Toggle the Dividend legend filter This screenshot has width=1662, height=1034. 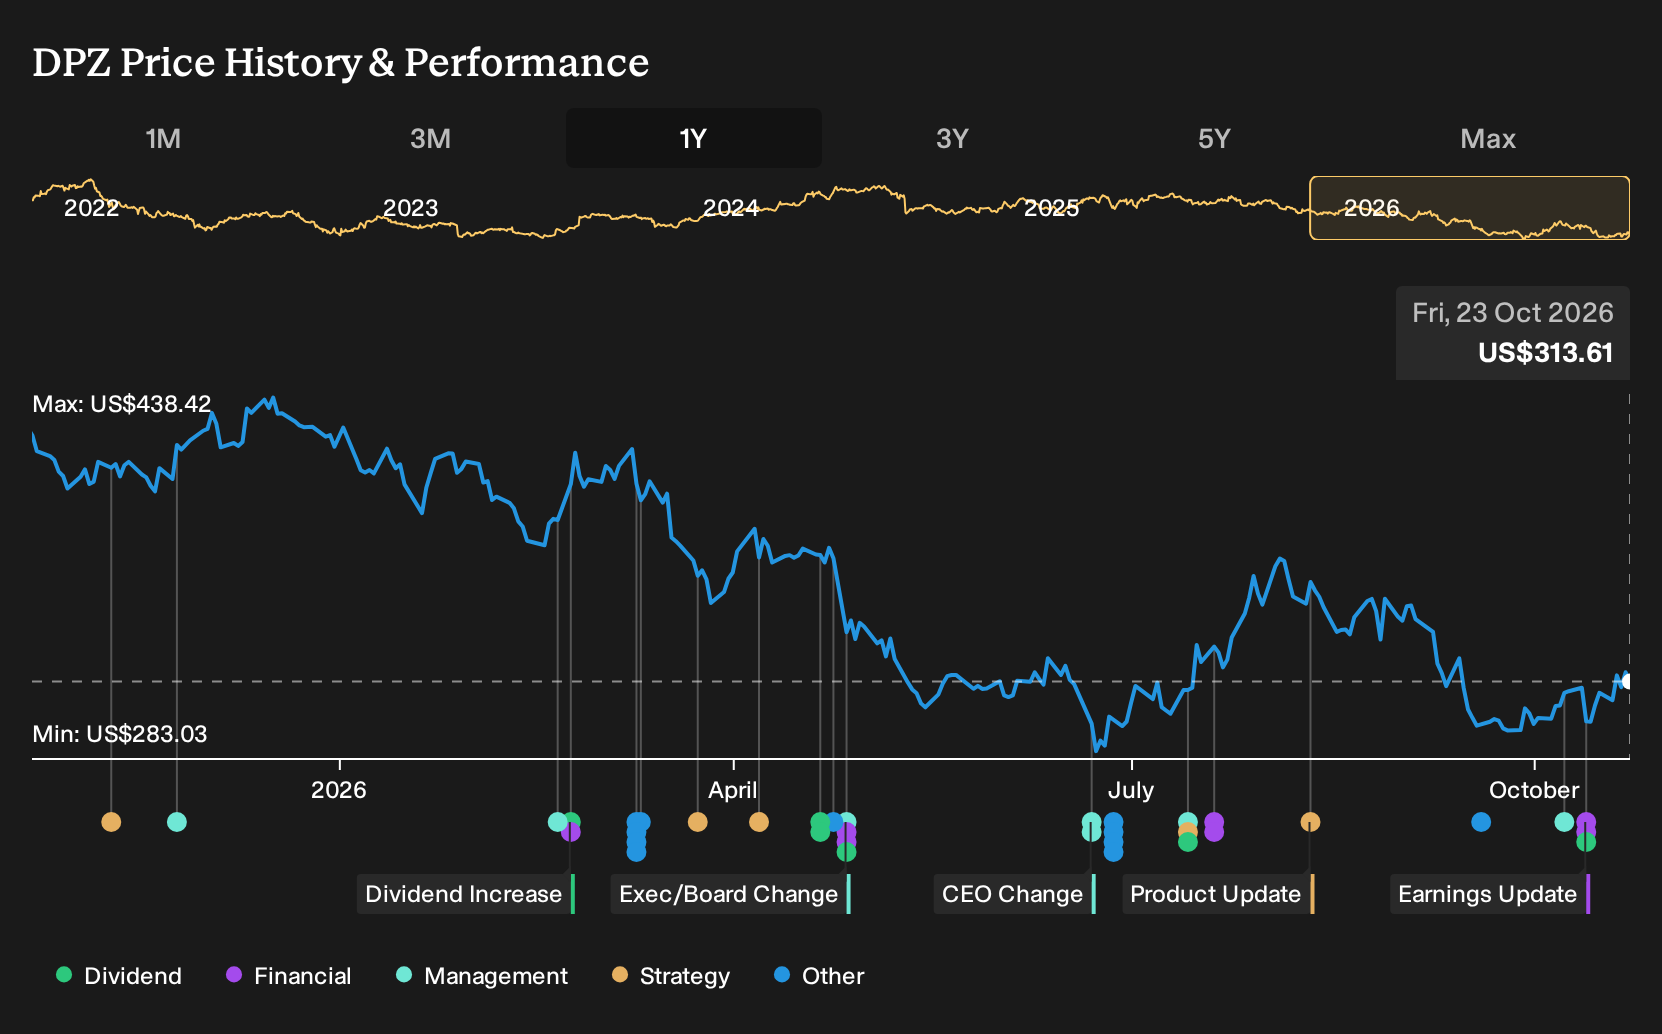(119, 976)
